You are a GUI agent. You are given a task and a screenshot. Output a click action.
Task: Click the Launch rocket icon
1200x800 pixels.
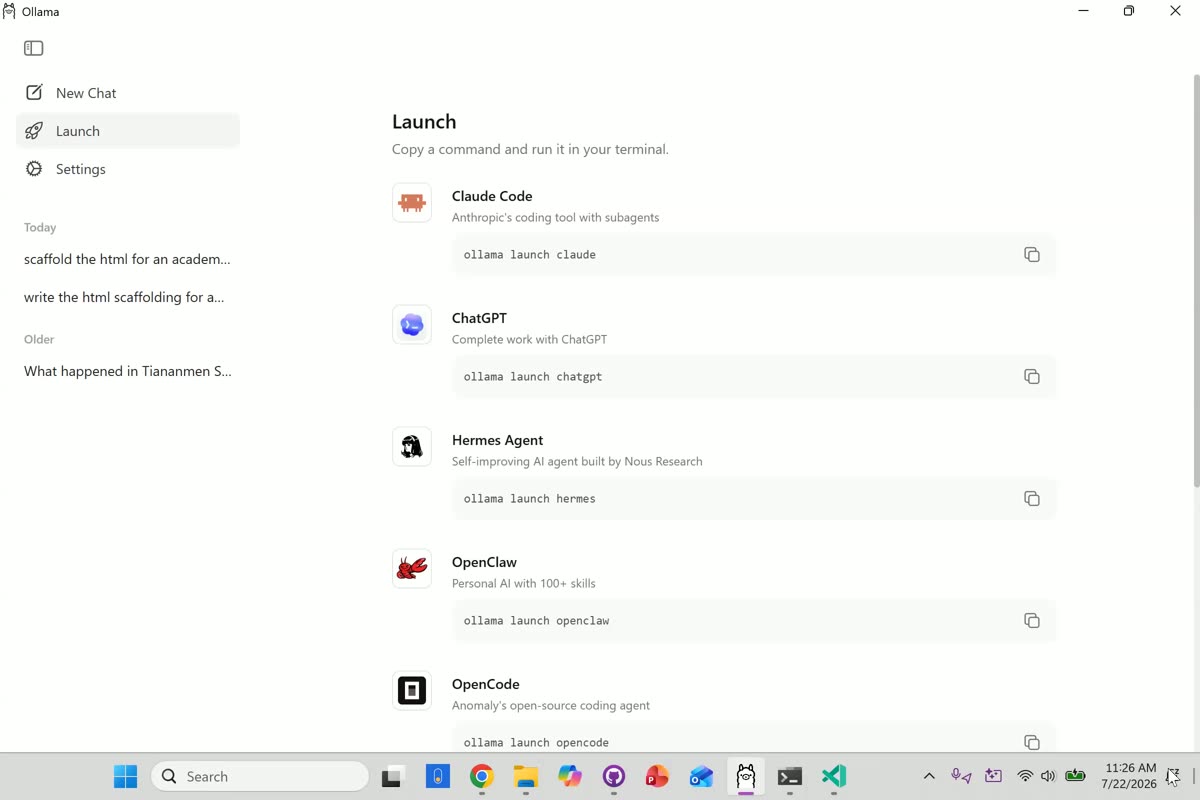click(34, 131)
